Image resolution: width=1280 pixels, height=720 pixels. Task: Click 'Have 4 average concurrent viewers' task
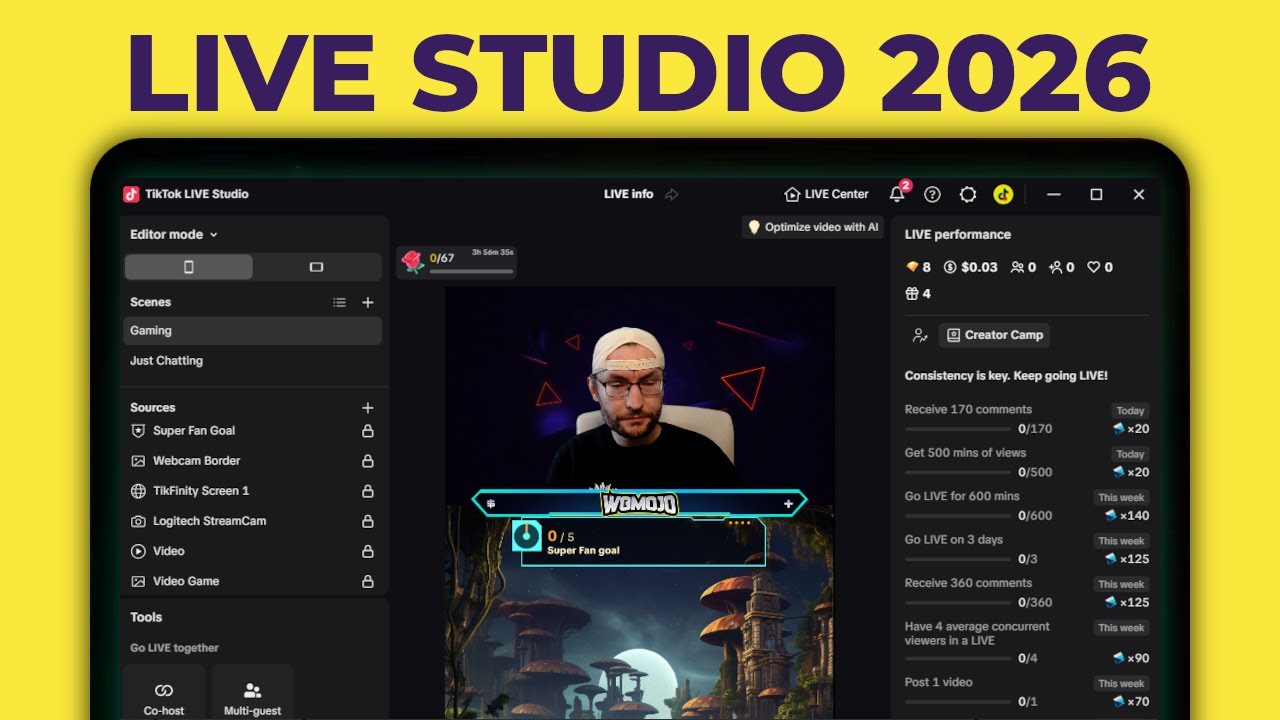click(1027, 642)
